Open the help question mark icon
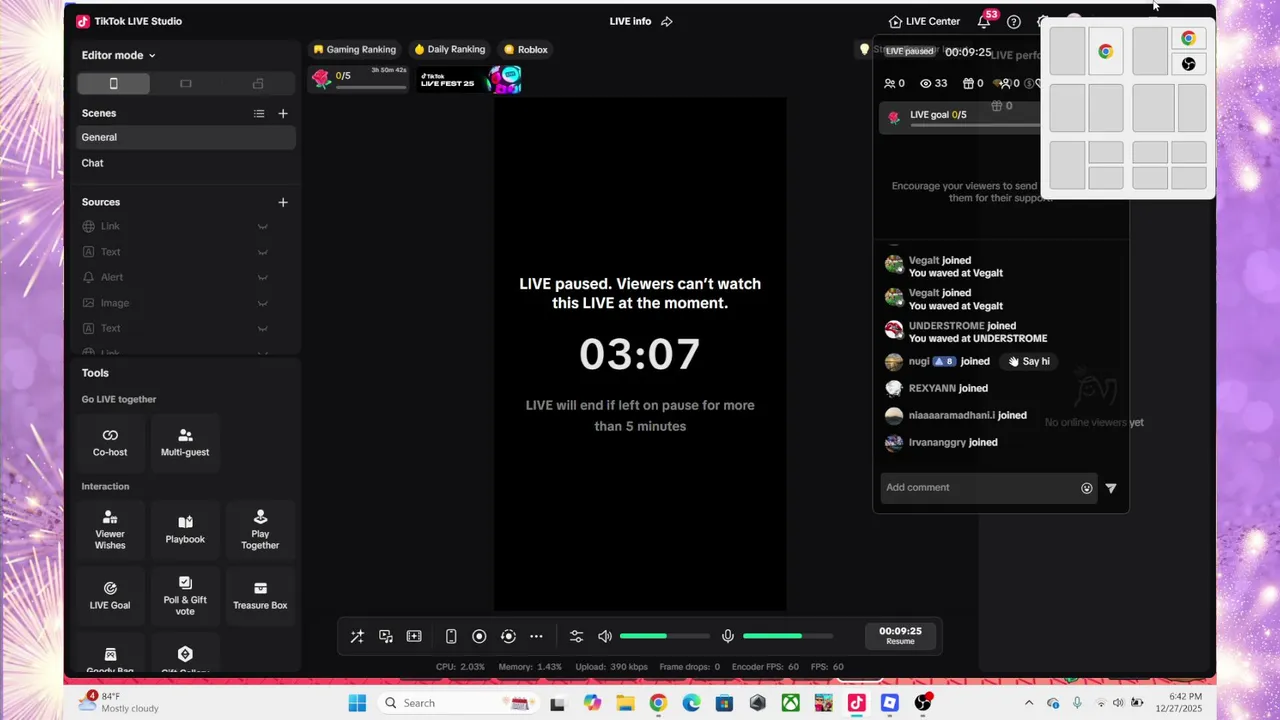1280x720 pixels. pyautogui.click(x=1014, y=21)
